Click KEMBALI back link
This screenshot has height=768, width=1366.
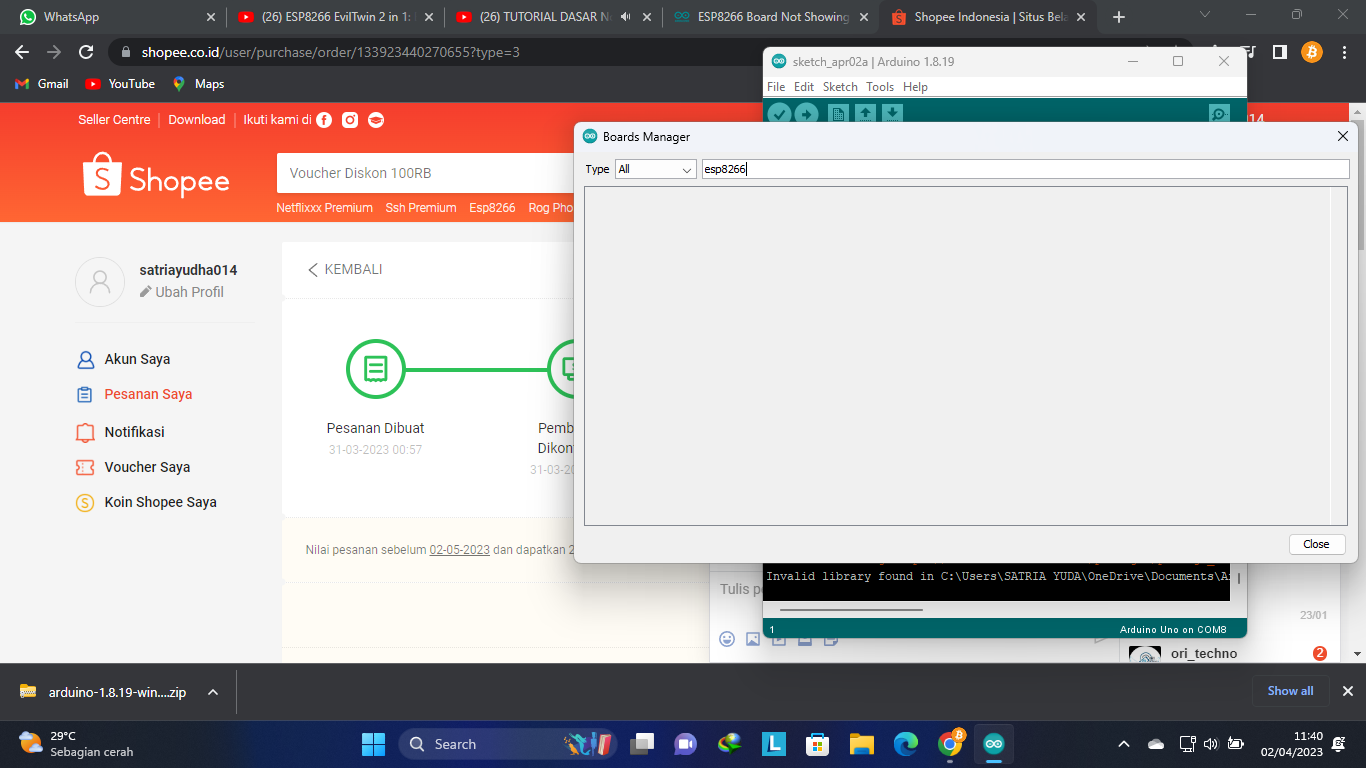pyautogui.click(x=344, y=270)
